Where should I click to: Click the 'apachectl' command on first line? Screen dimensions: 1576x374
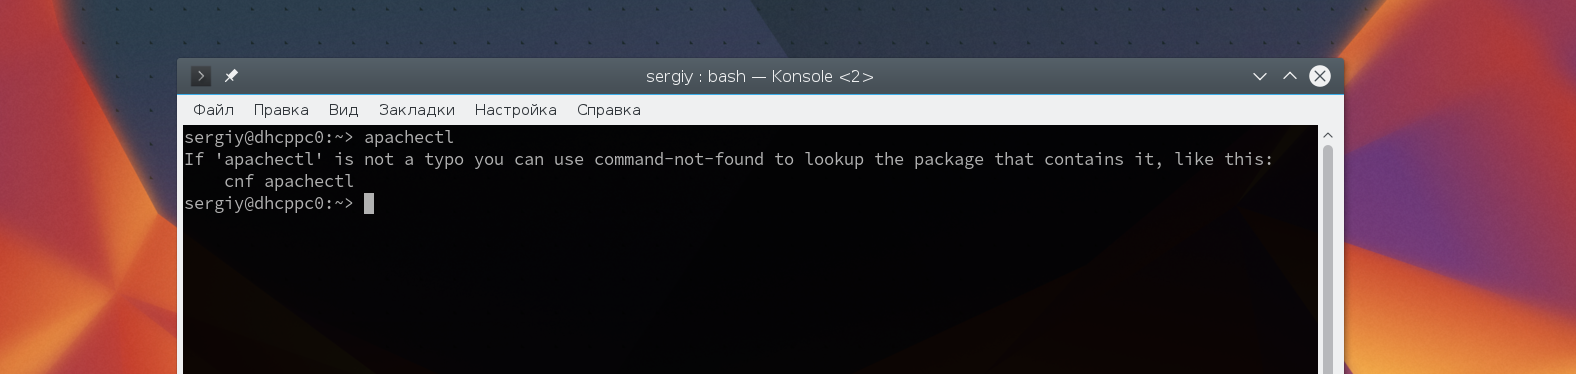point(409,137)
